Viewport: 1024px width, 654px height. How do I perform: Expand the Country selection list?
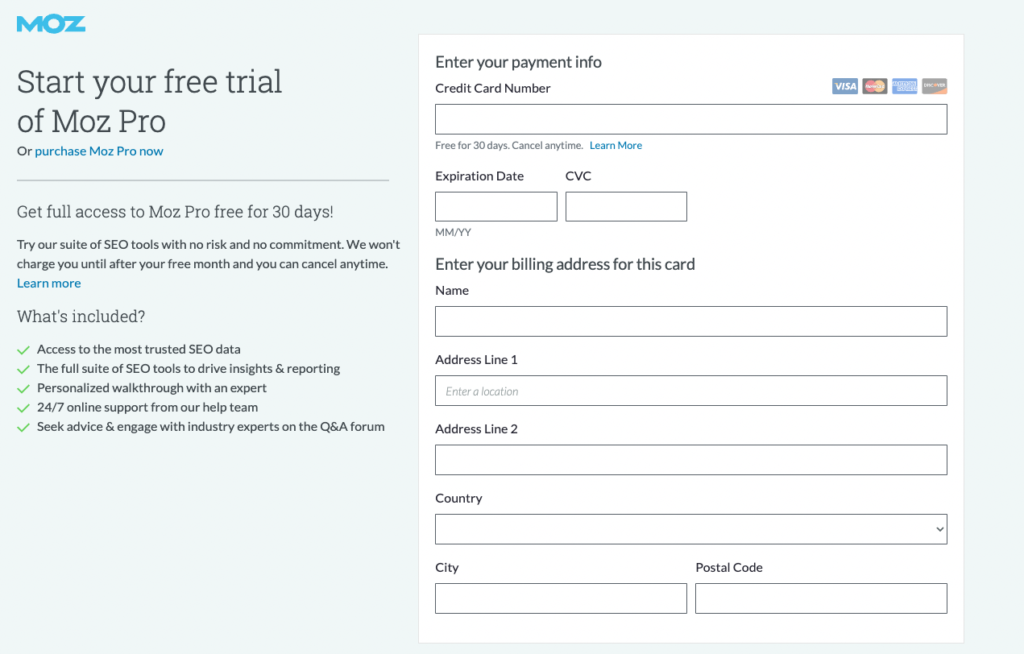pyautogui.click(x=690, y=529)
